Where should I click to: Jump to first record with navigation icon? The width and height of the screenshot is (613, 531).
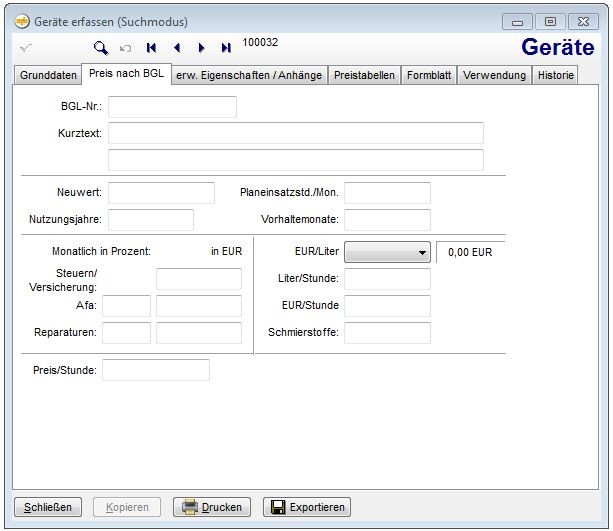click(x=151, y=47)
